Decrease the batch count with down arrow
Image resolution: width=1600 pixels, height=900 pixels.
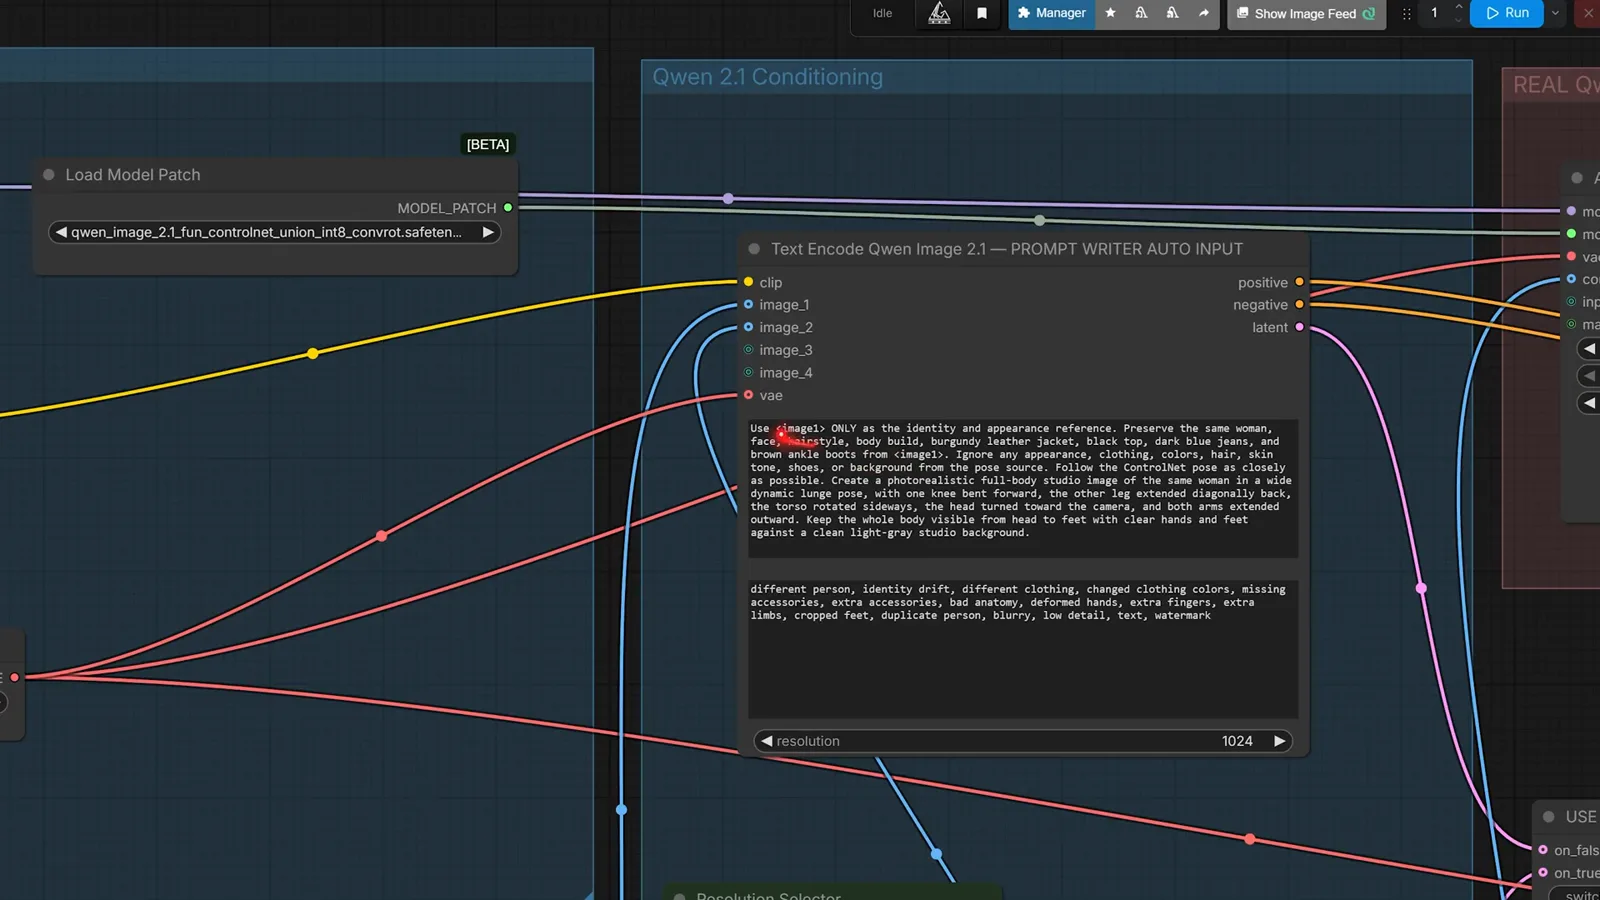1458,20
